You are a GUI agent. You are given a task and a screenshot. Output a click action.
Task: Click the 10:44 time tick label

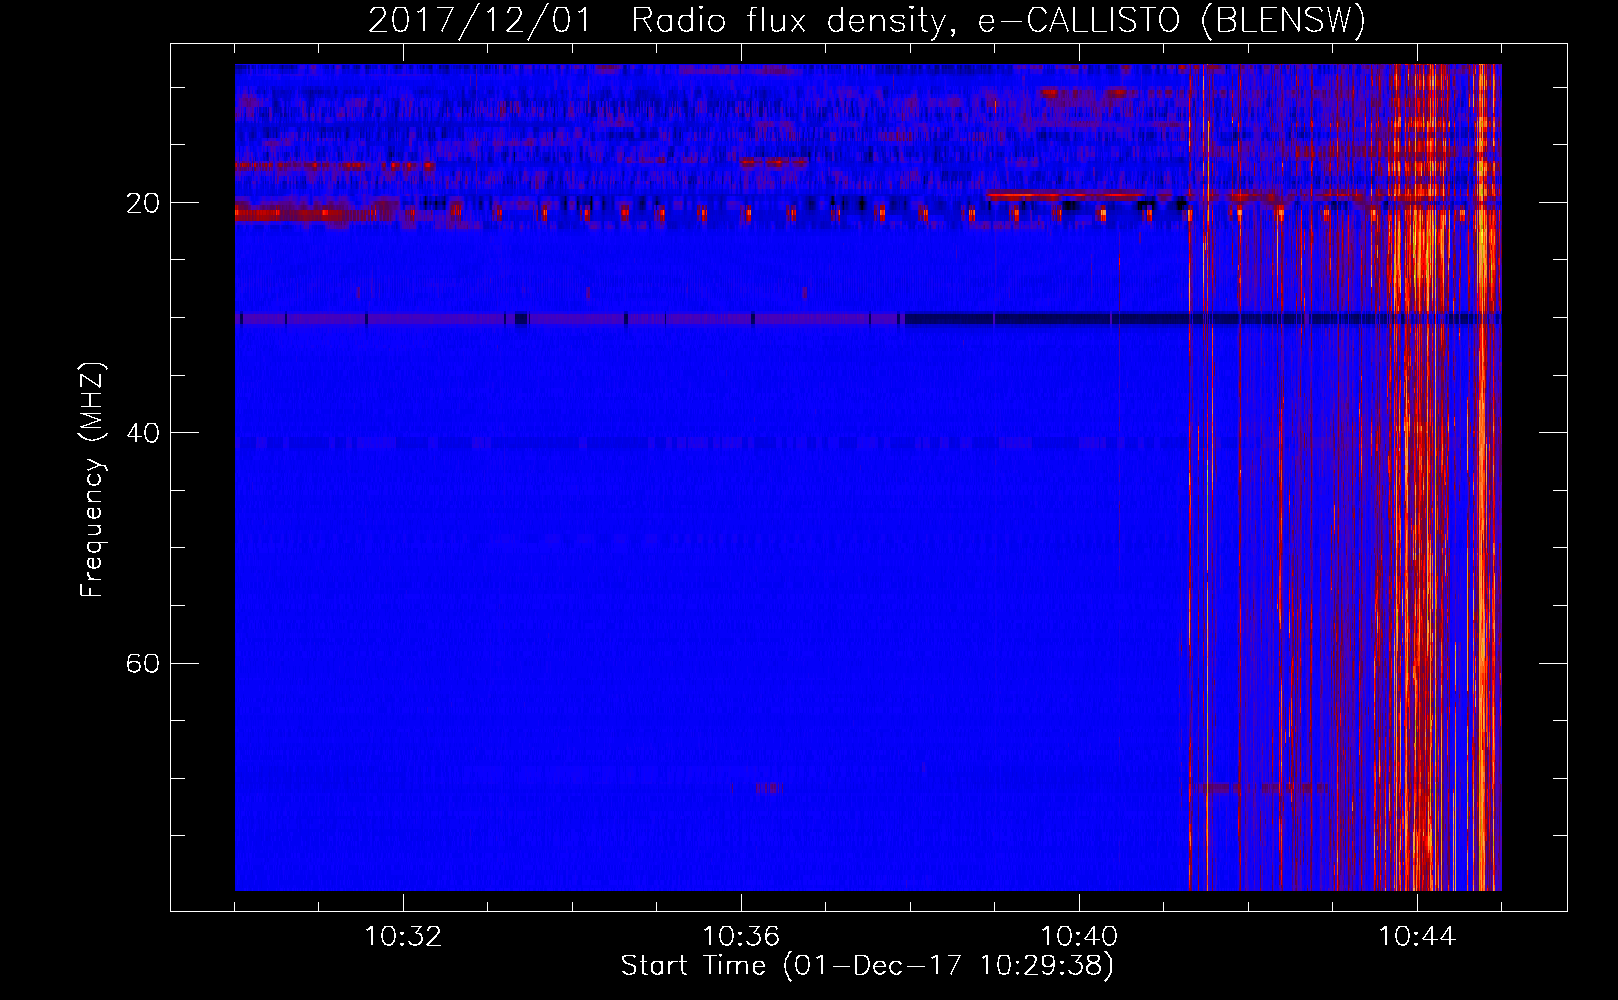[x=1417, y=937]
